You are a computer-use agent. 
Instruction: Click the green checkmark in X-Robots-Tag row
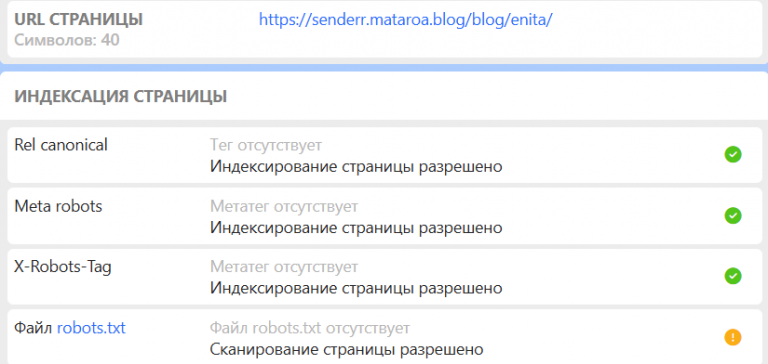[733, 276]
